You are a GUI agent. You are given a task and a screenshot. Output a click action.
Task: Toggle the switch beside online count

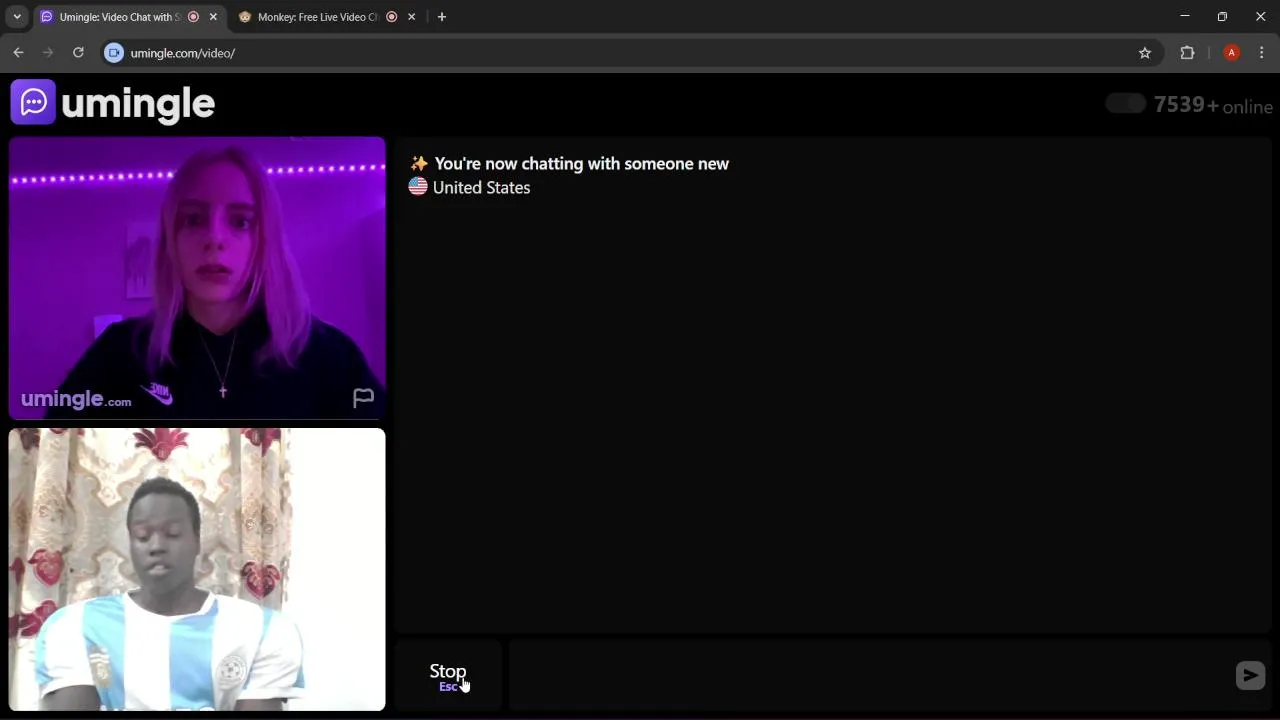[1126, 104]
